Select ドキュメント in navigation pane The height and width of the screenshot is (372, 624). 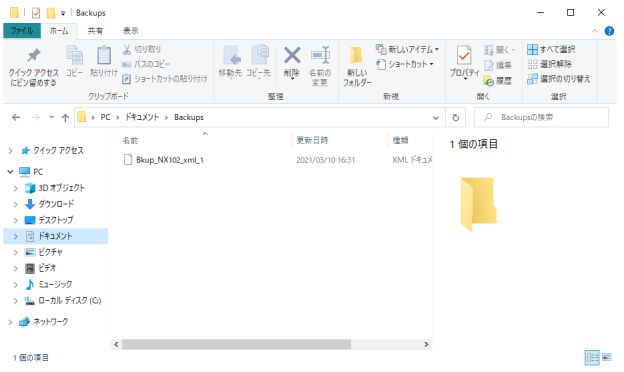pos(55,236)
